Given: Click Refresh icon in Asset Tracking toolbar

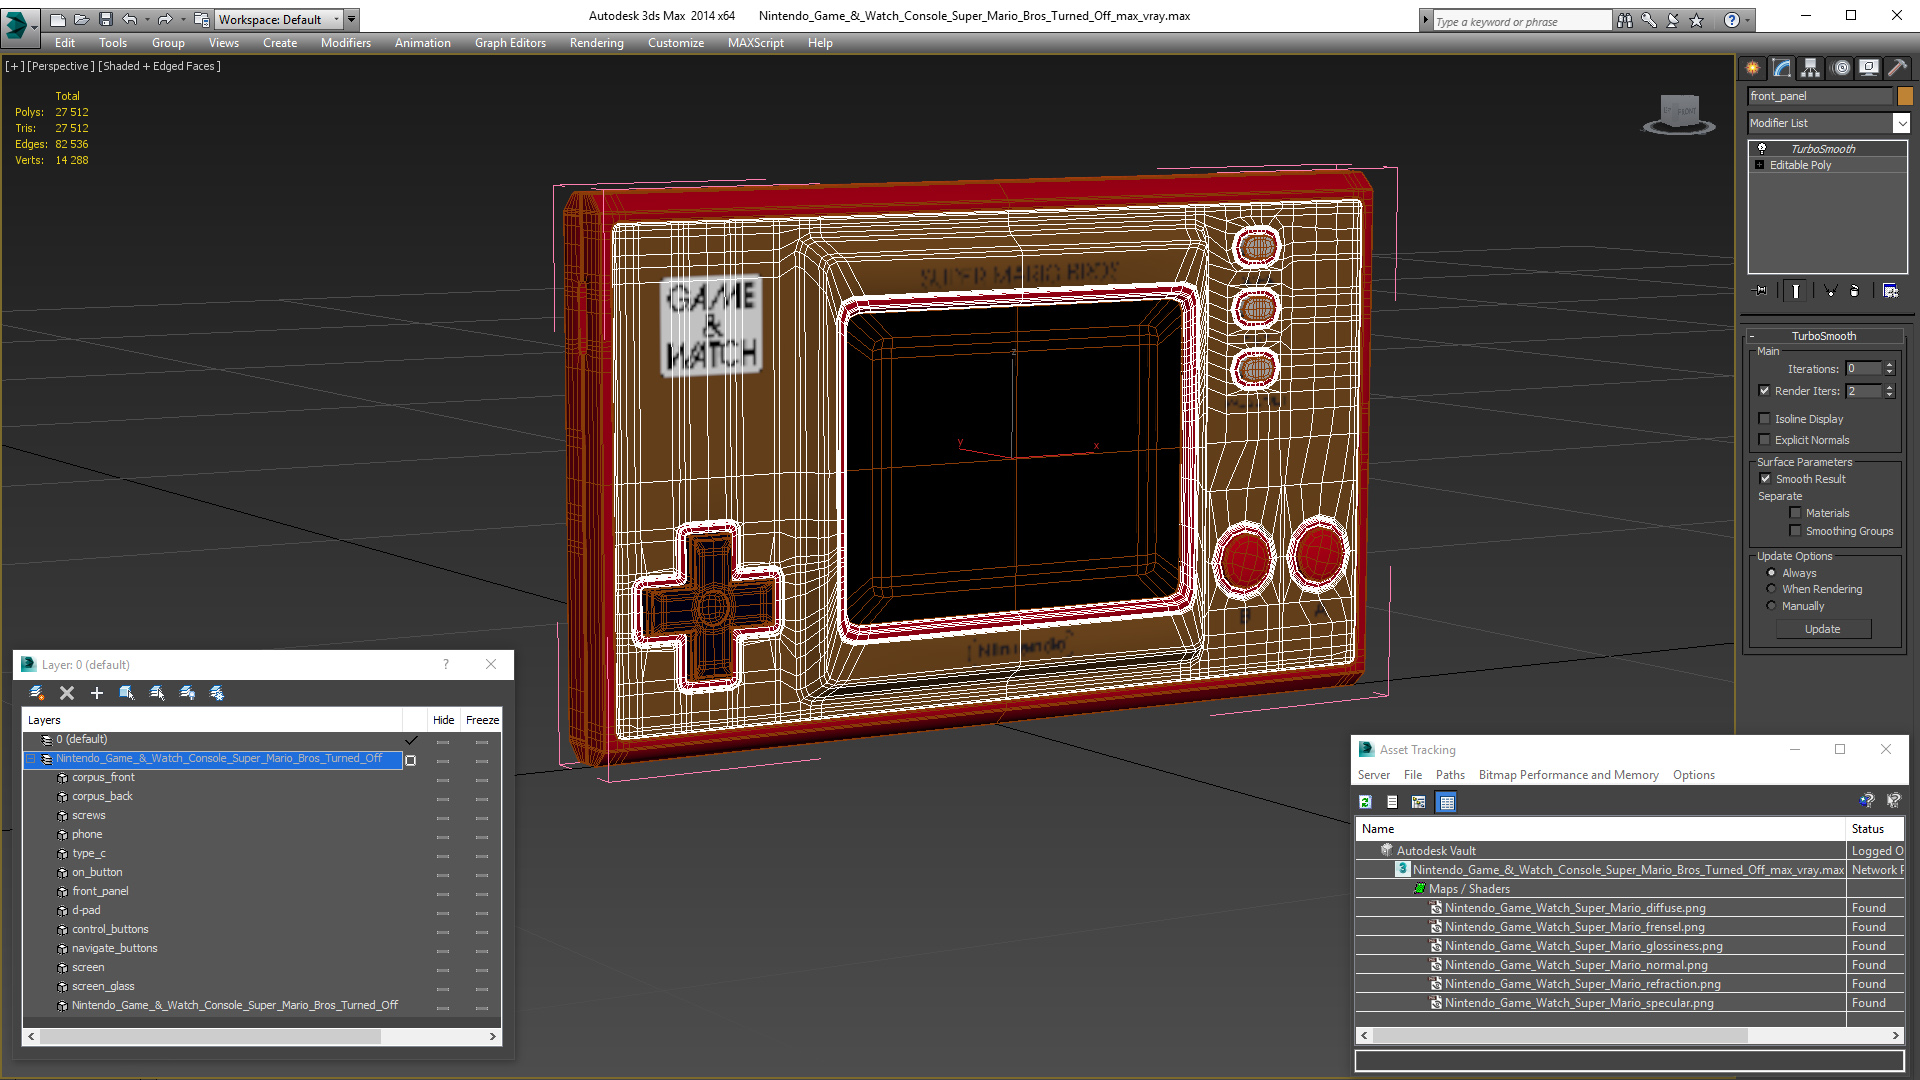Looking at the screenshot, I should [1365, 802].
